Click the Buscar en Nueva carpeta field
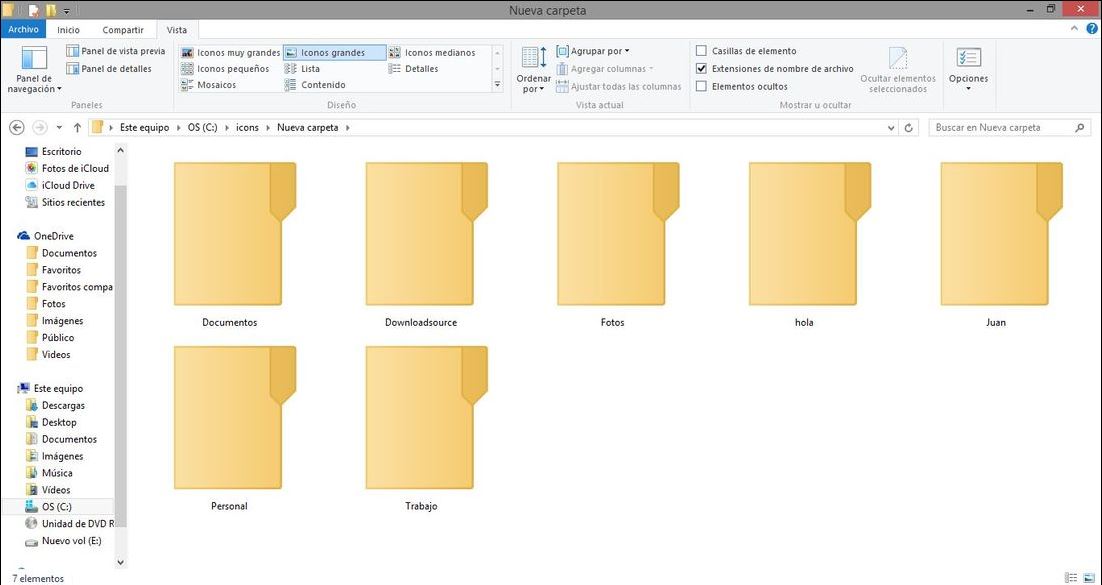The width and height of the screenshot is (1102, 585). point(1000,128)
